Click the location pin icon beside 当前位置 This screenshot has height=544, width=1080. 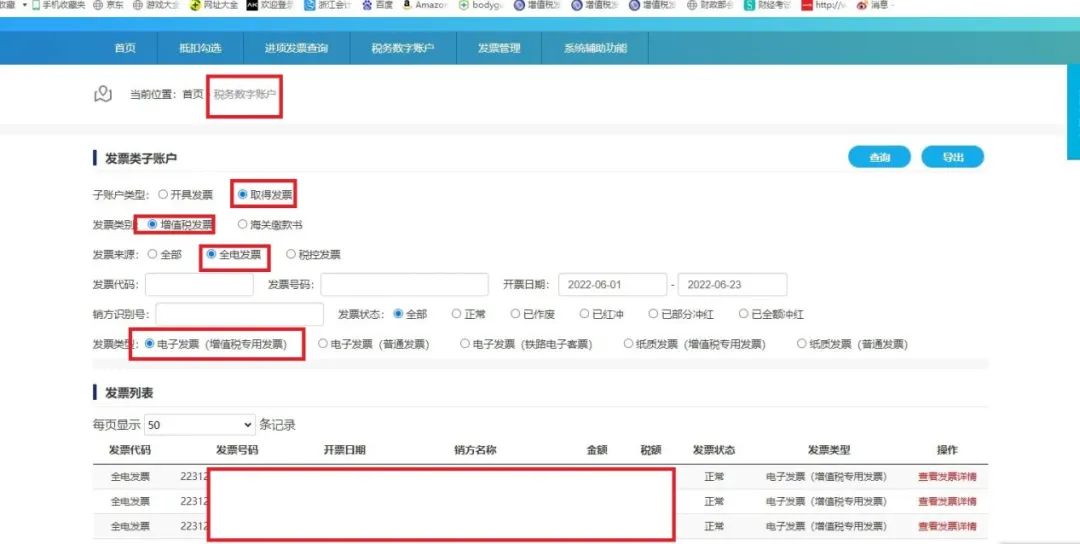tap(103, 94)
